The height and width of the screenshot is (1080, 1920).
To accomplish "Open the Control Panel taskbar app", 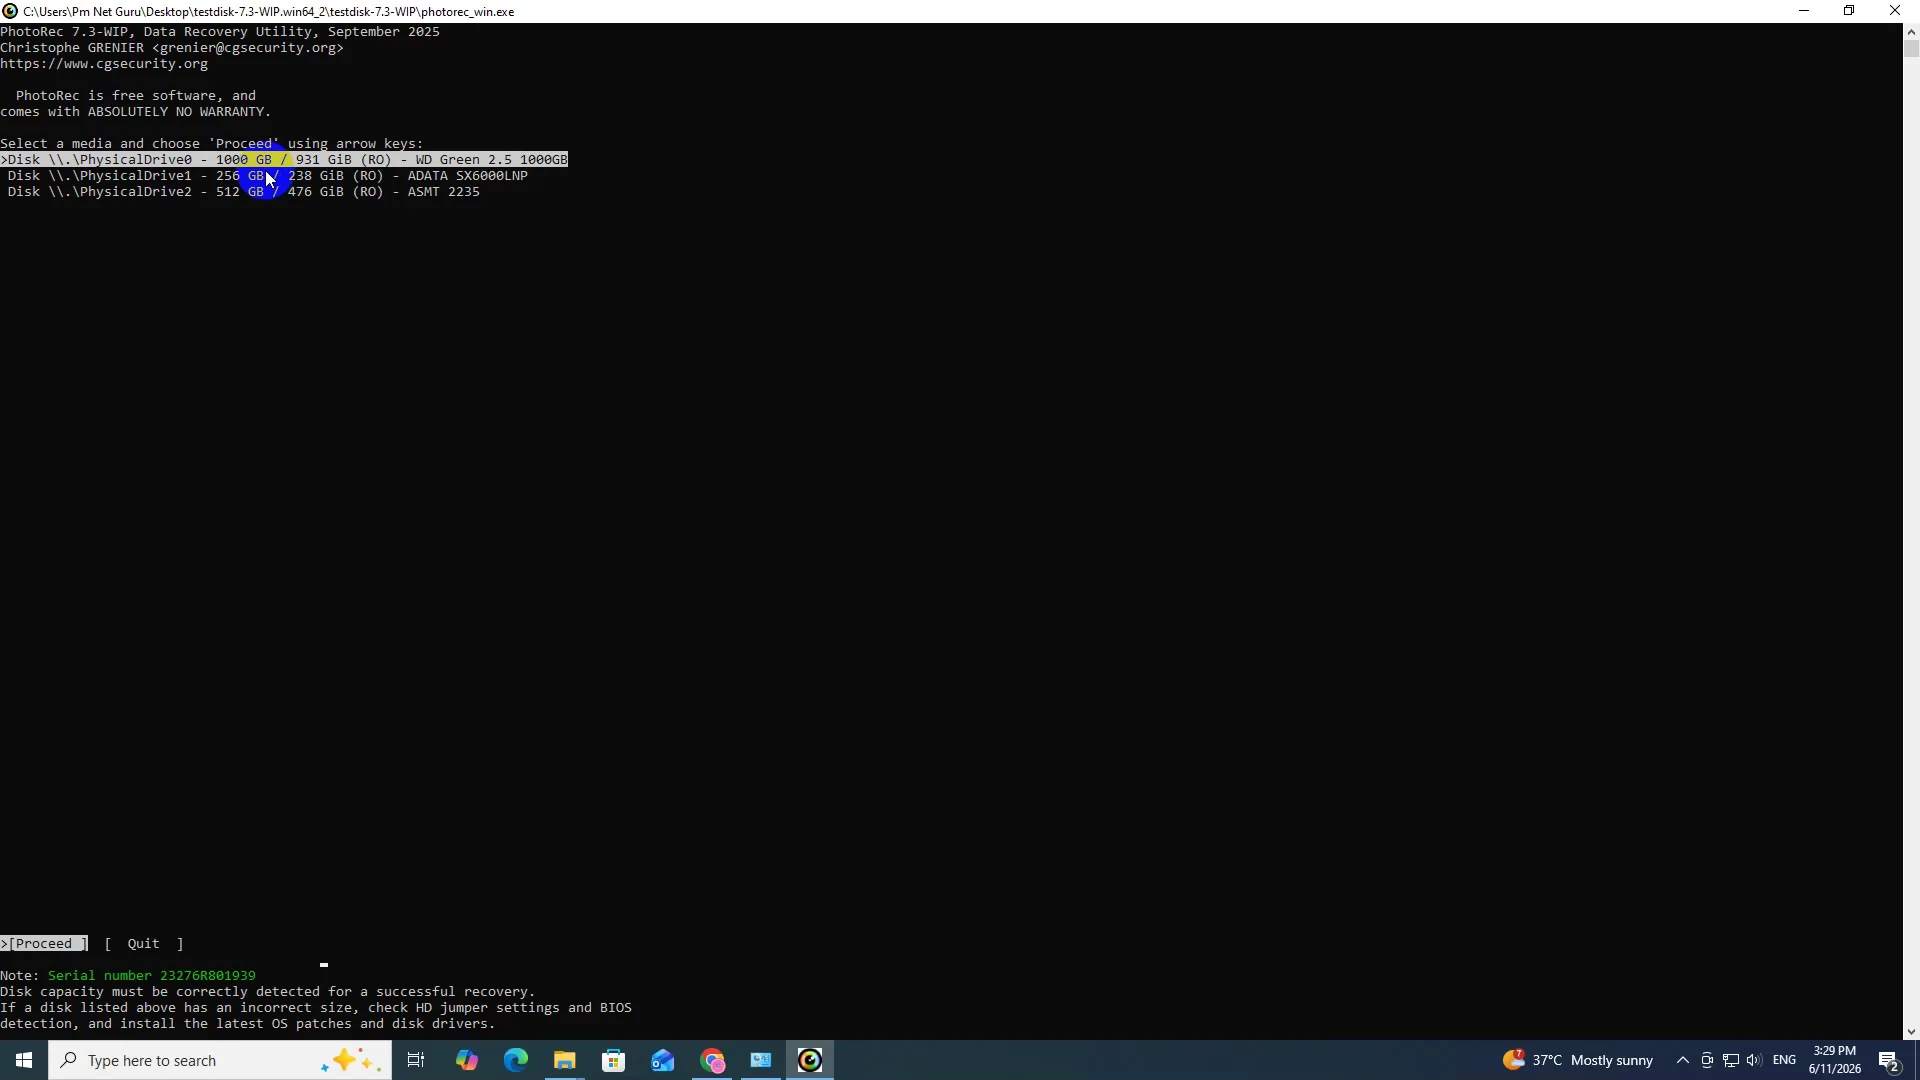I will 761,1060.
